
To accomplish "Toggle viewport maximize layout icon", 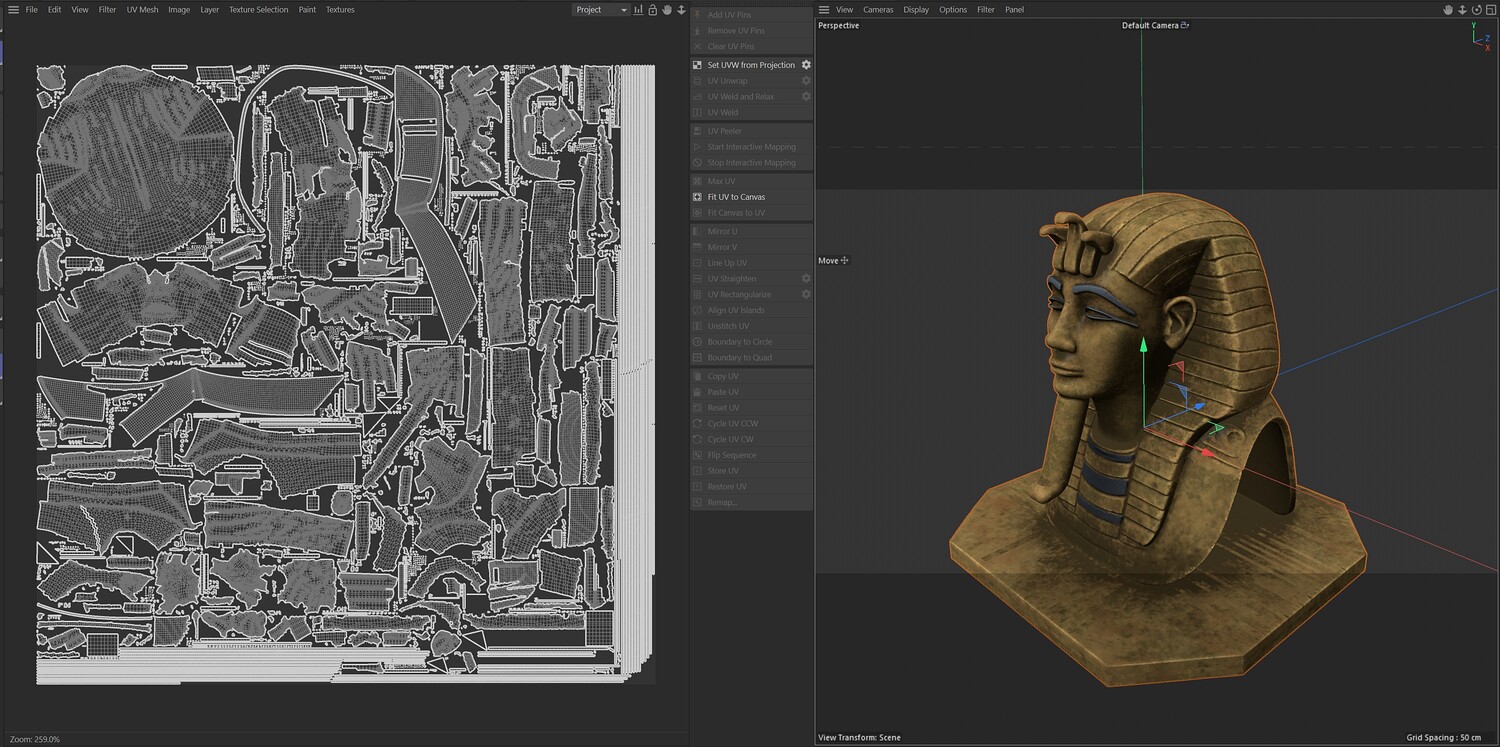I will [x=1490, y=10].
